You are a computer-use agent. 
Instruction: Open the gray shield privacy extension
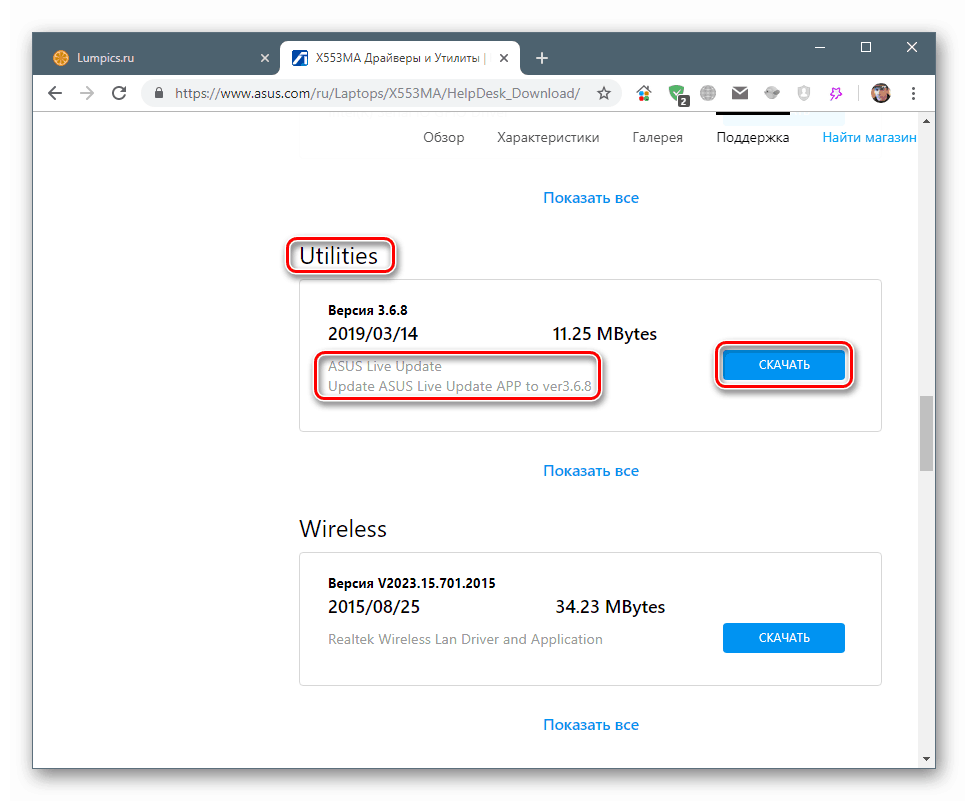pos(804,93)
